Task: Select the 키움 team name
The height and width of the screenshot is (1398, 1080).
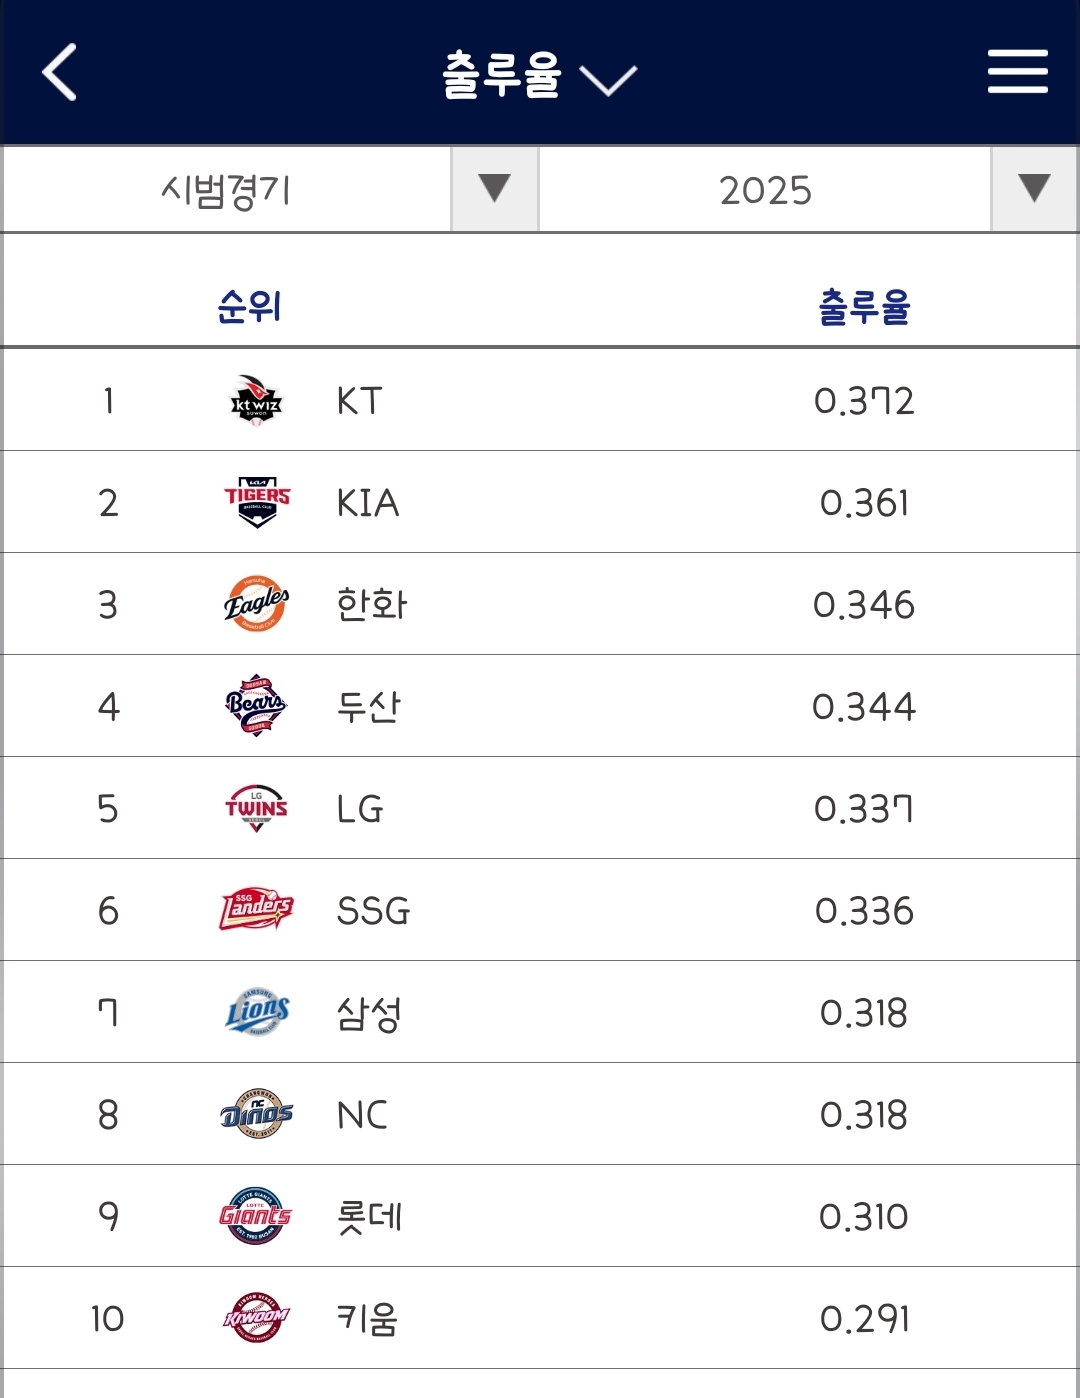Action: 368,1319
